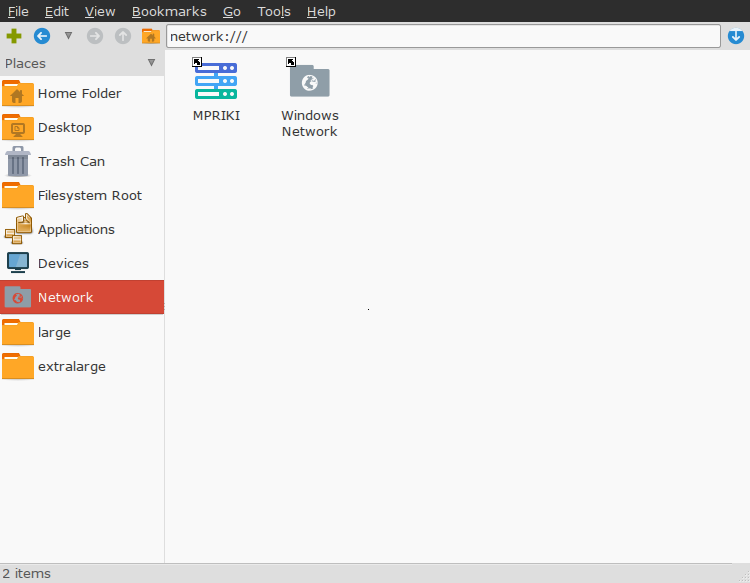Open the history dropdown arrow beside Back
750x583 pixels.
(x=68, y=35)
